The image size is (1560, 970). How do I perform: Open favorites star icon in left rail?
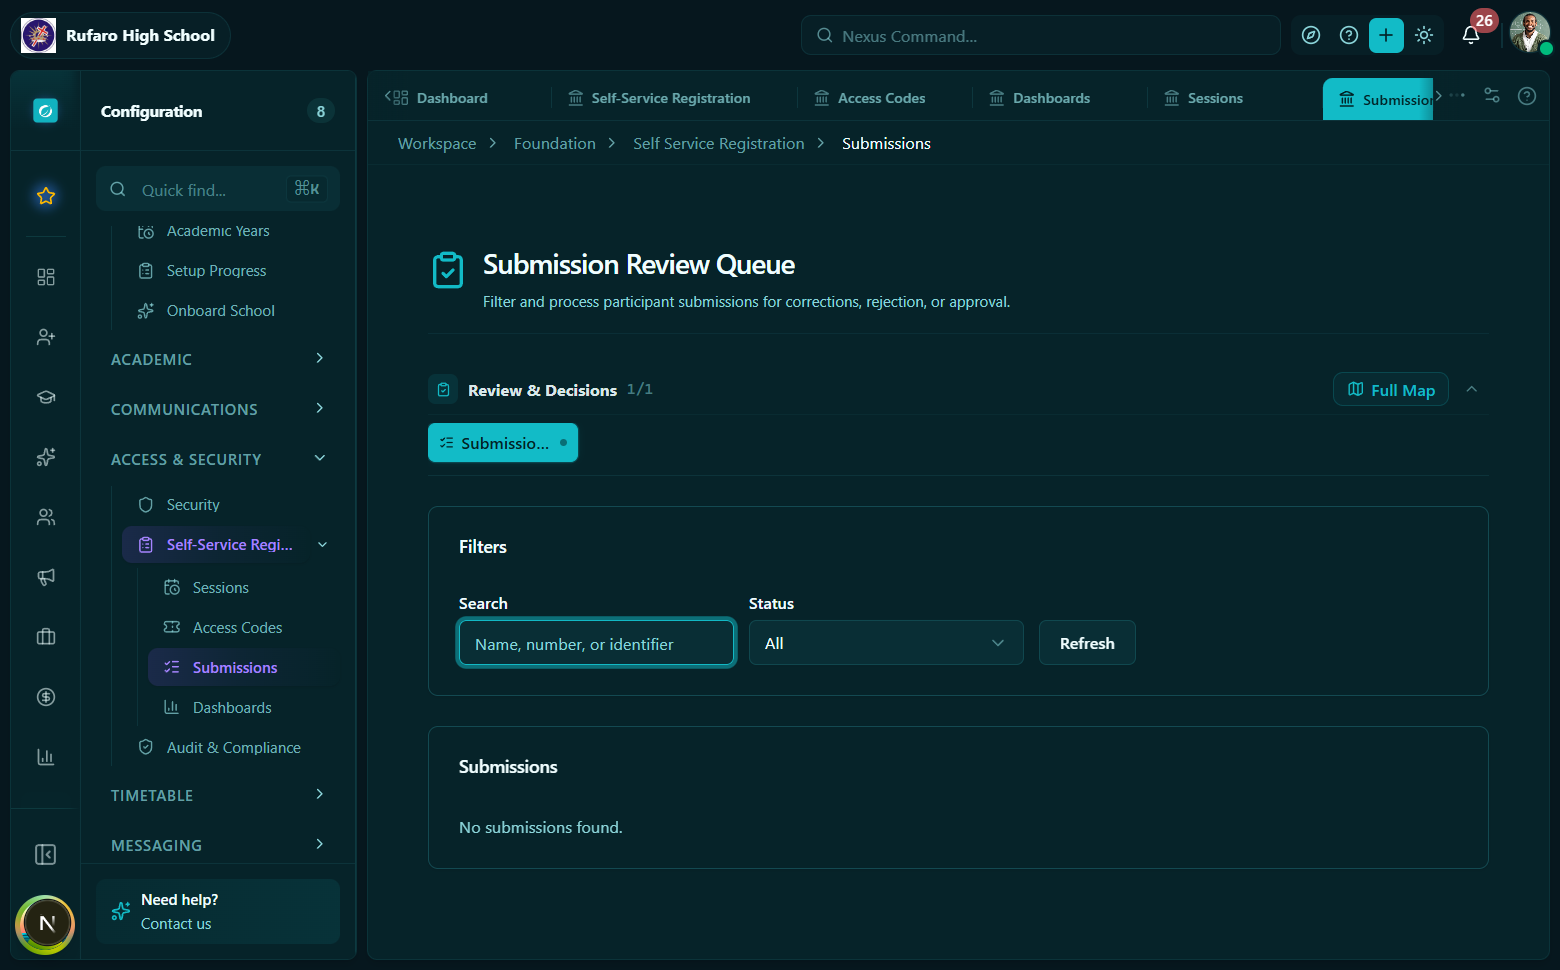pos(46,196)
